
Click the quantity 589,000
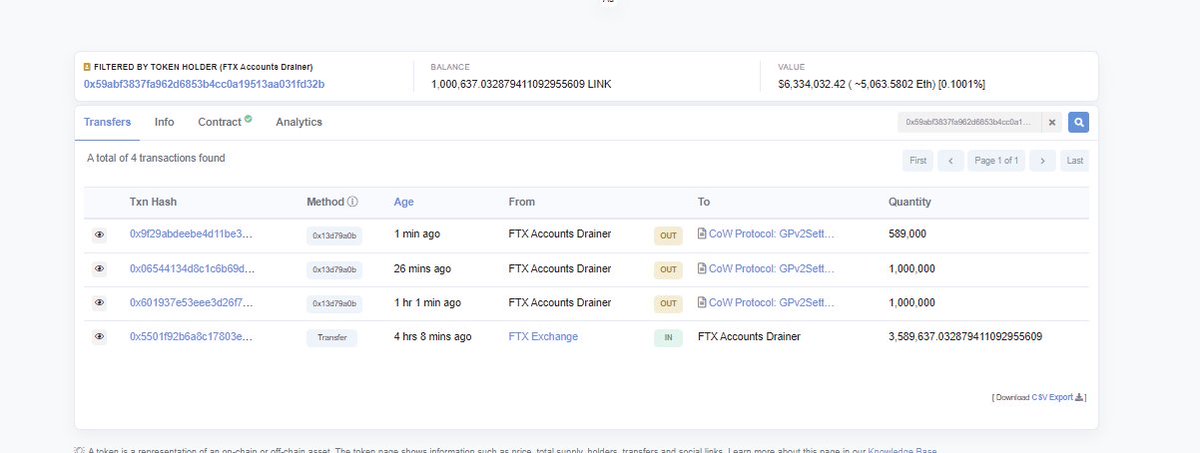click(x=907, y=234)
